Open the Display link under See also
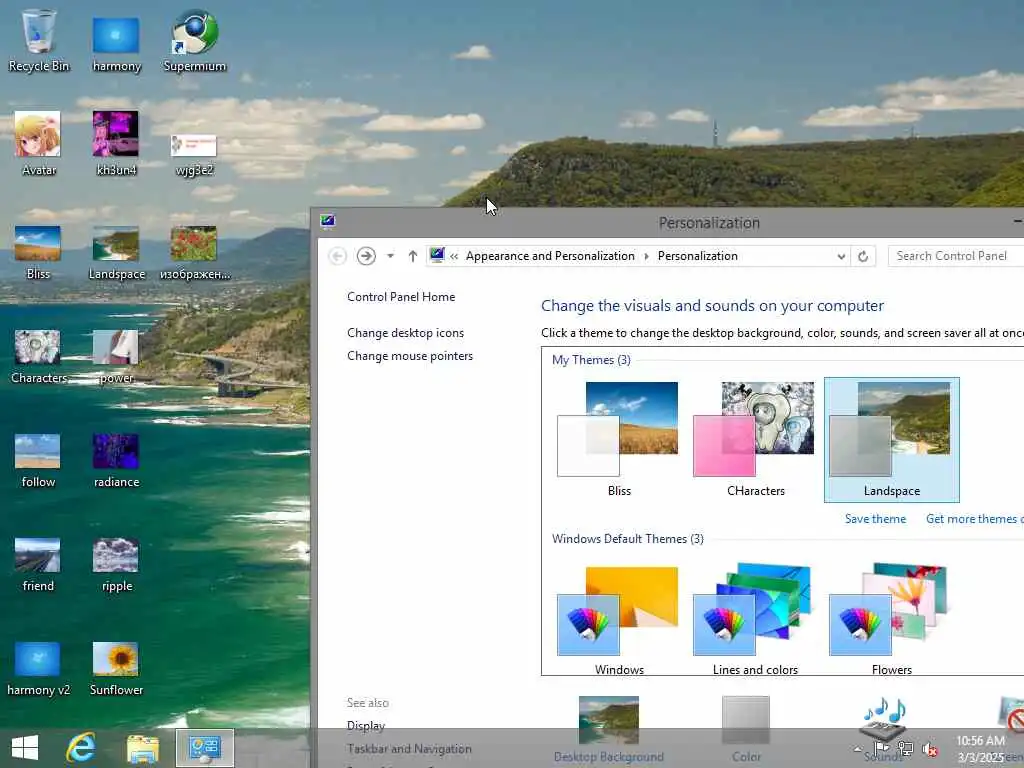 pyautogui.click(x=366, y=726)
